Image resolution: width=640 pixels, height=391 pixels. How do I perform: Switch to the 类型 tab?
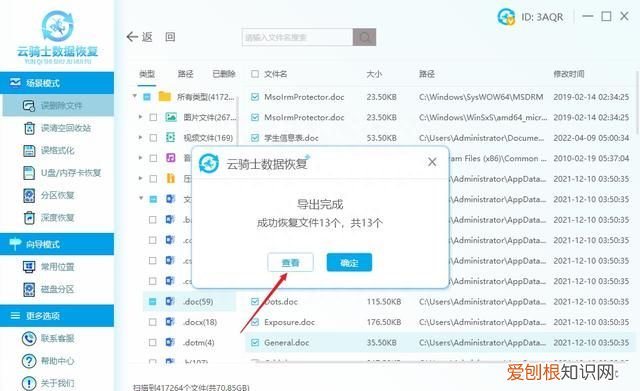point(147,74)
